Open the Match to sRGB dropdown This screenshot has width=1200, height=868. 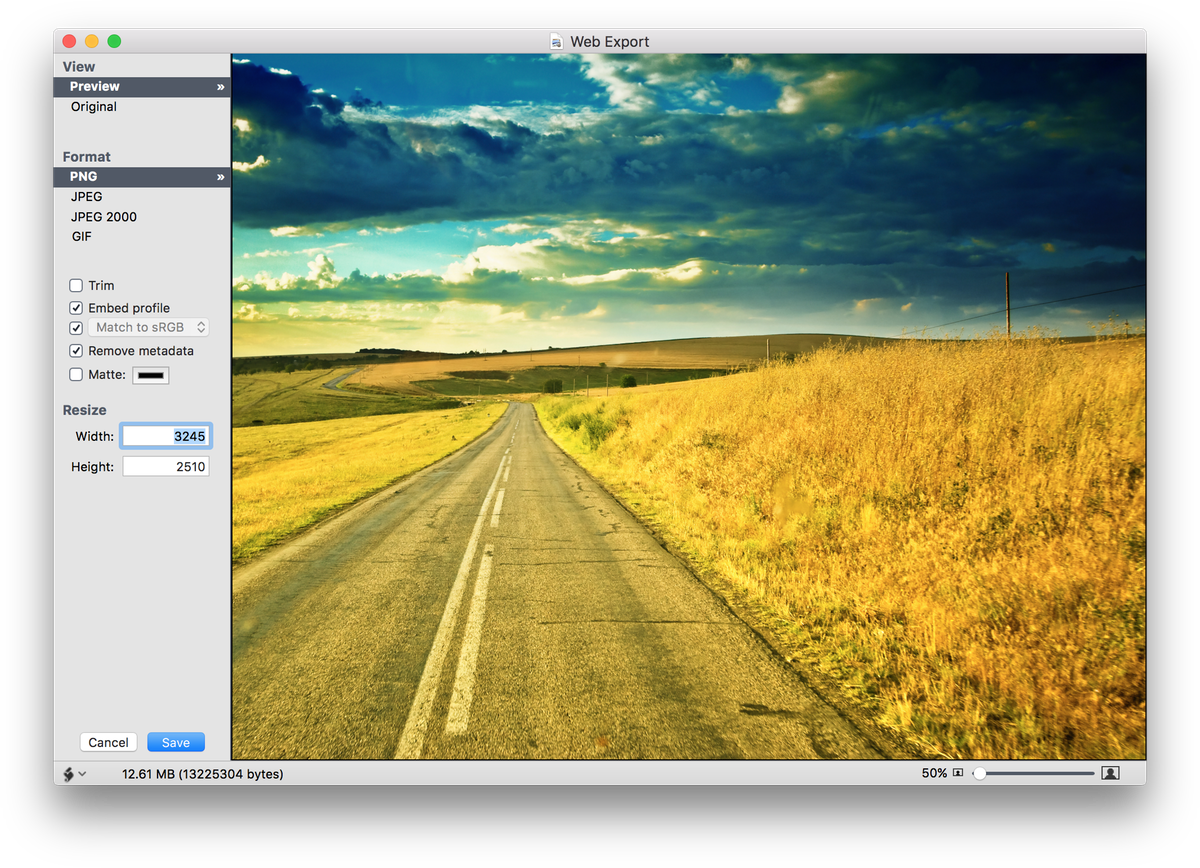click(148, 327)
